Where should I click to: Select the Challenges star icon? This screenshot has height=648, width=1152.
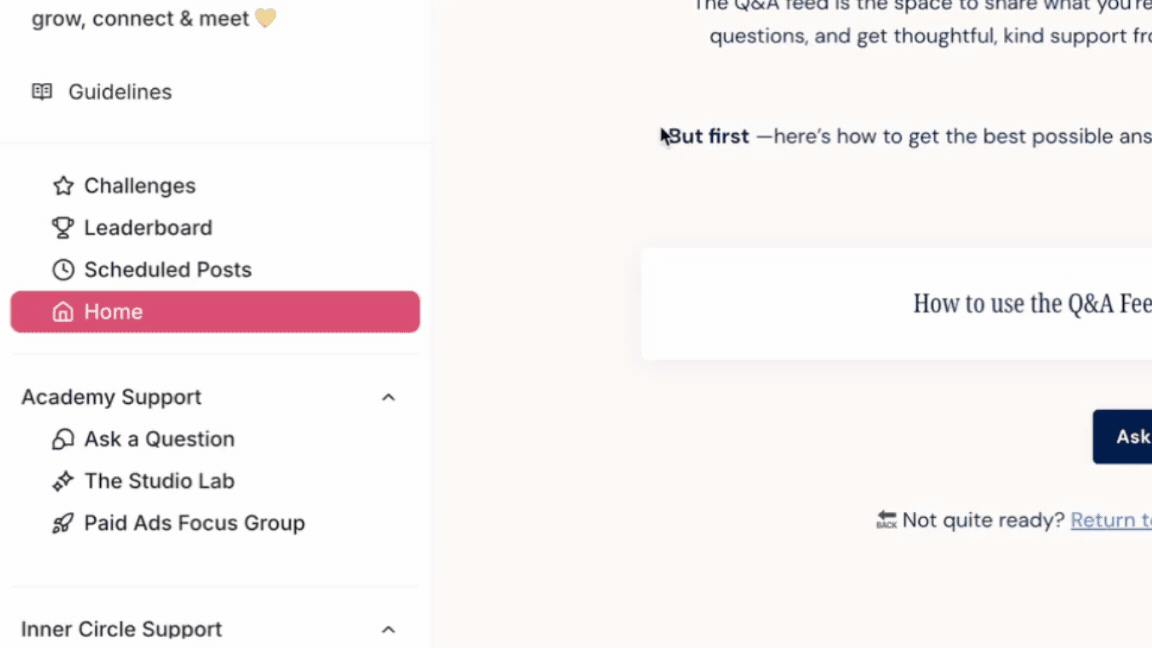pyautogui.click(x=63, y=185)
